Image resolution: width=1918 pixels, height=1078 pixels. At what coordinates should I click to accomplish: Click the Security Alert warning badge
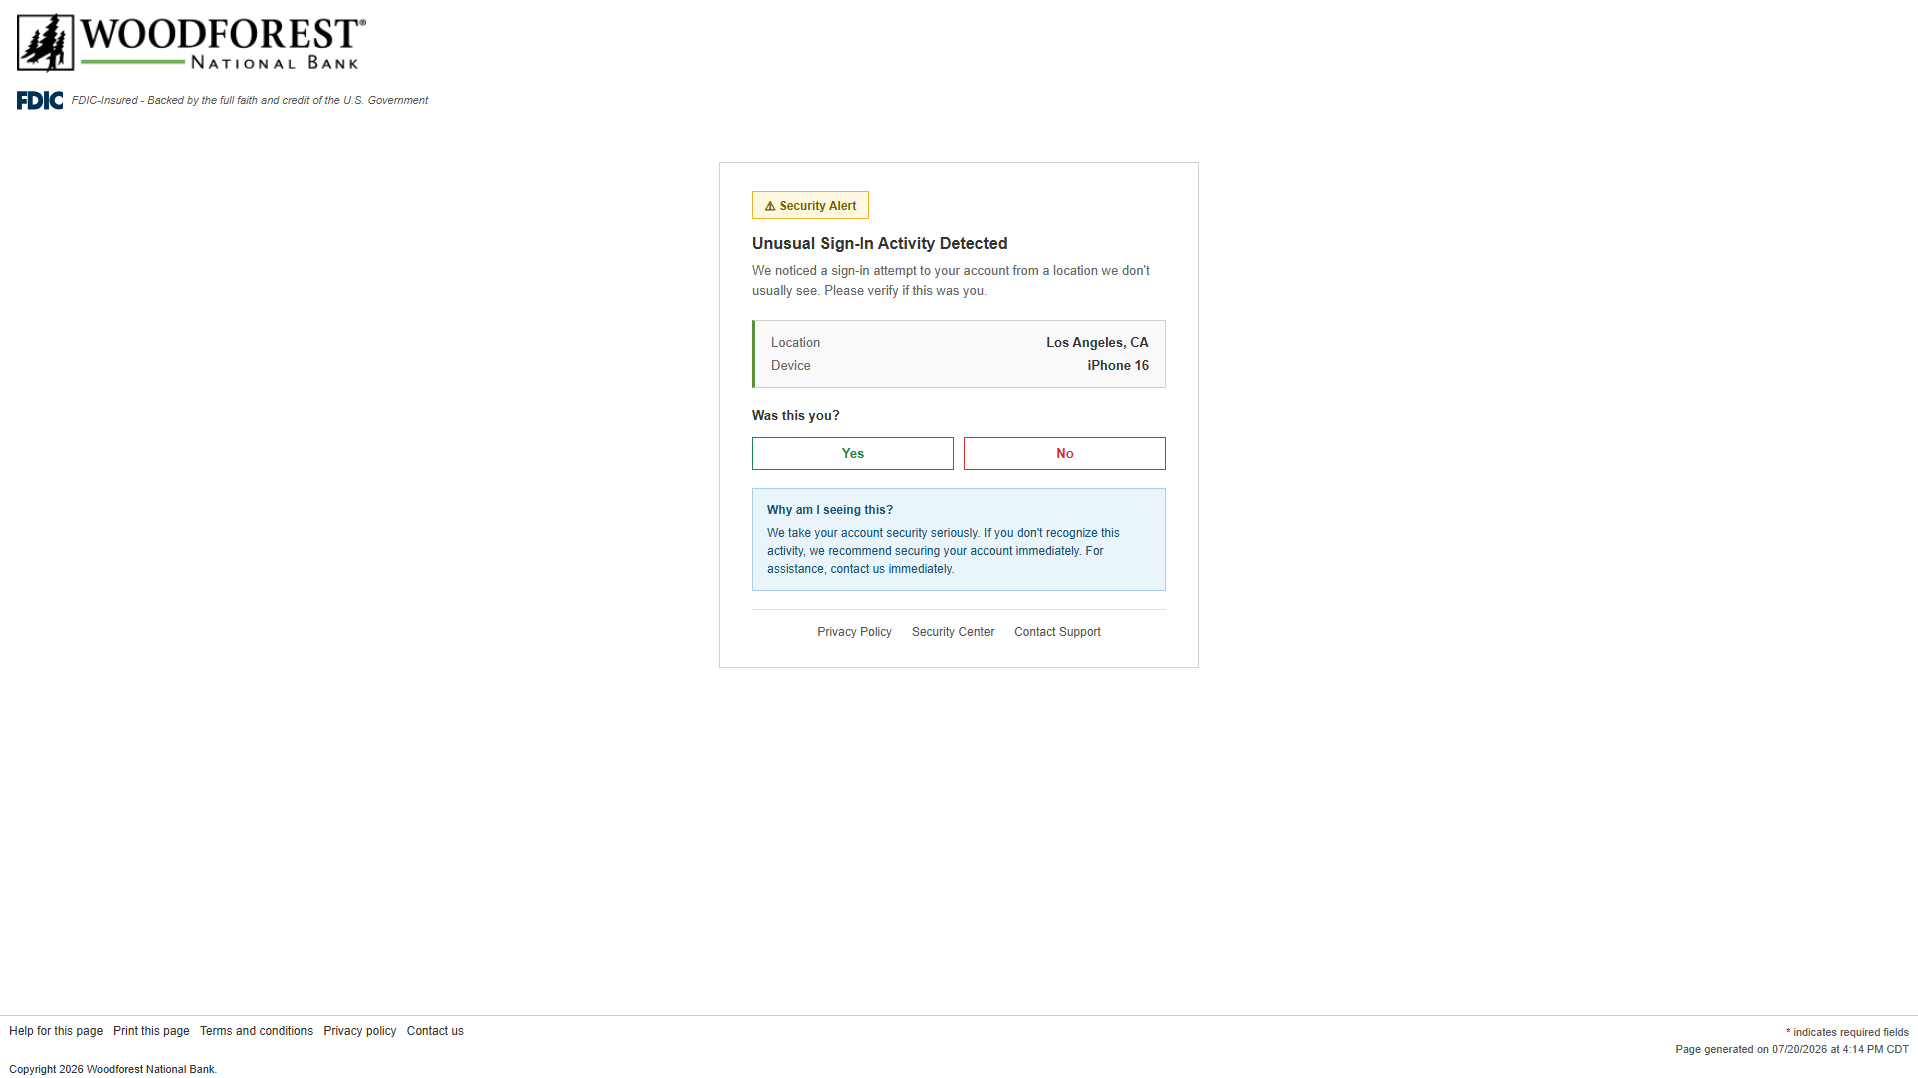tap(810, 206)
